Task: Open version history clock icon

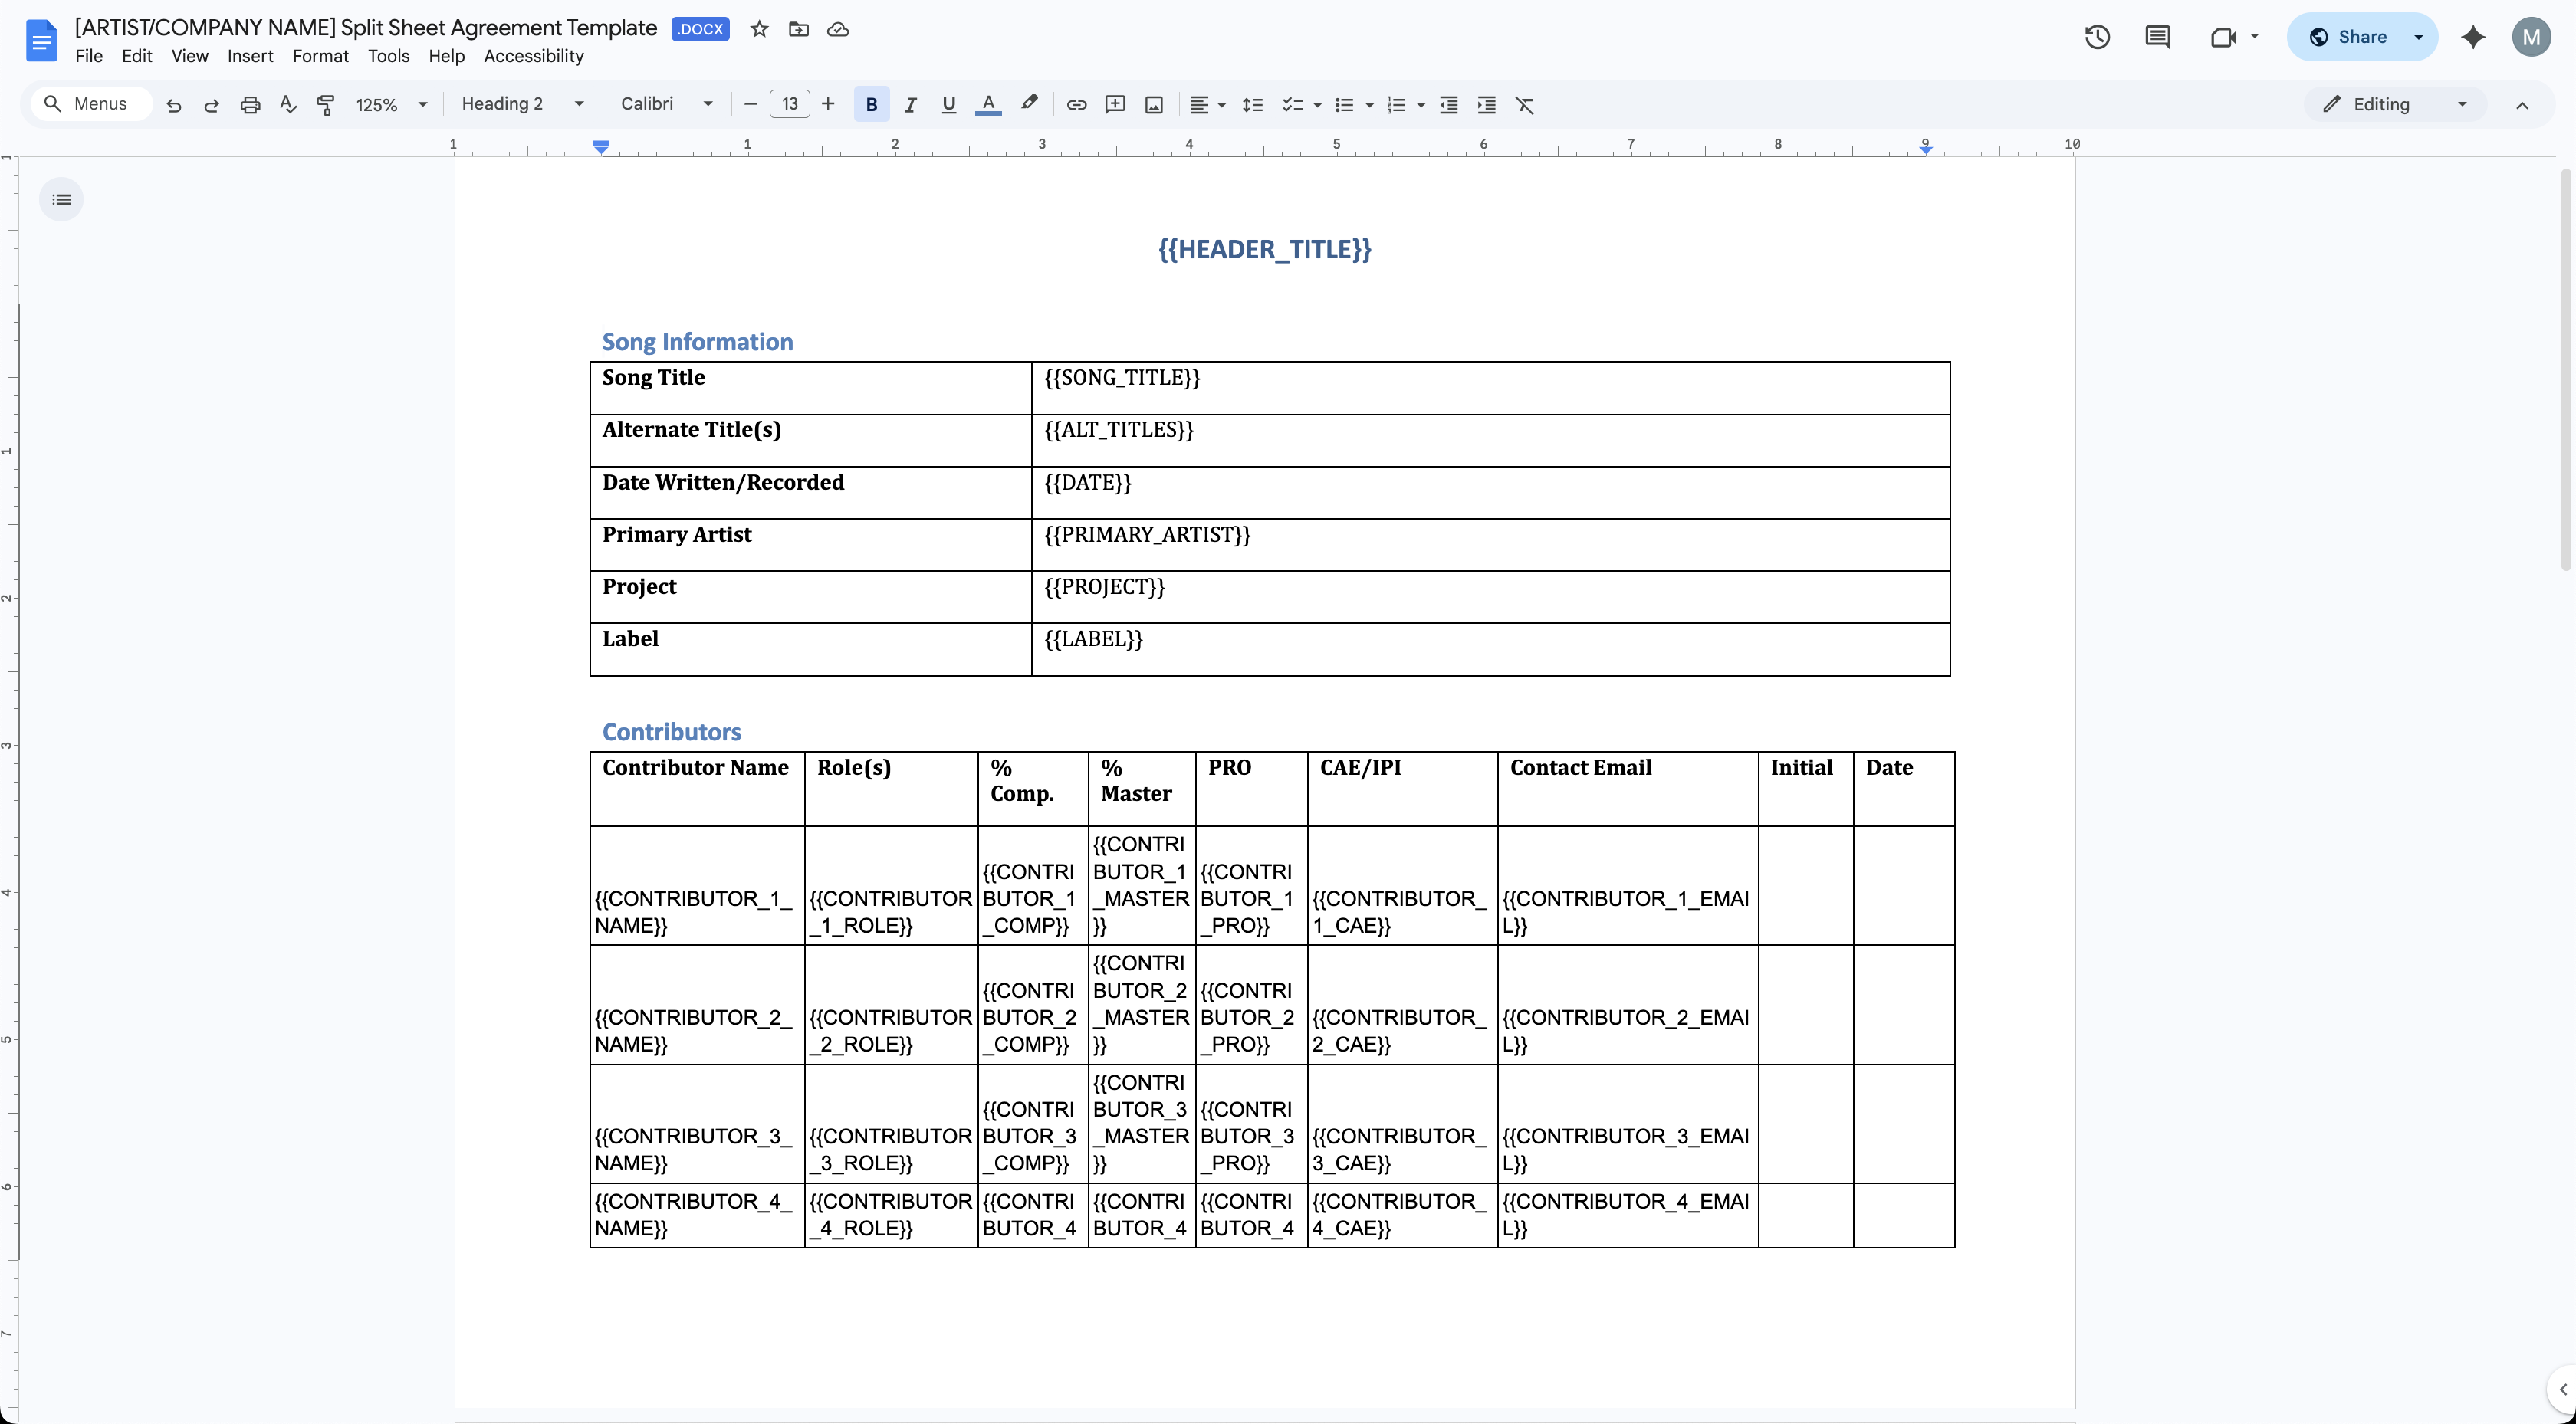Action: pos(2097,37)
